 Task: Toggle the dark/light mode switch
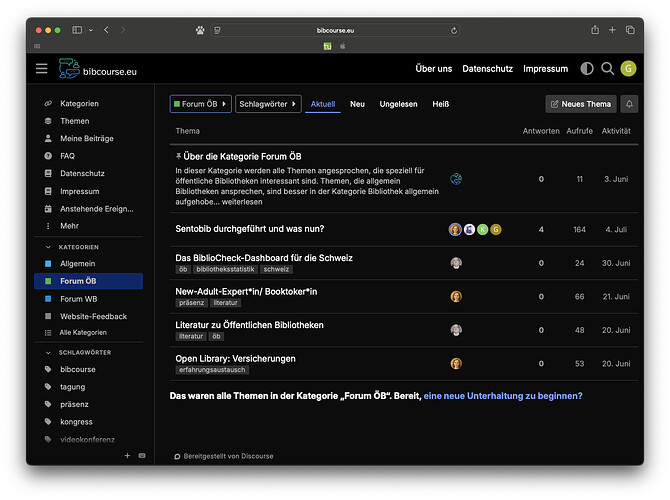tap(586, 68)
